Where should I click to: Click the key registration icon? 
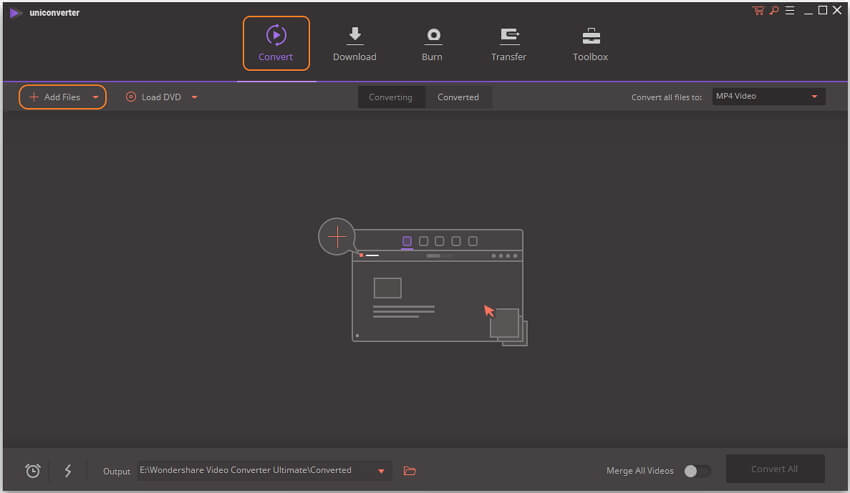(x=774, y=10)
